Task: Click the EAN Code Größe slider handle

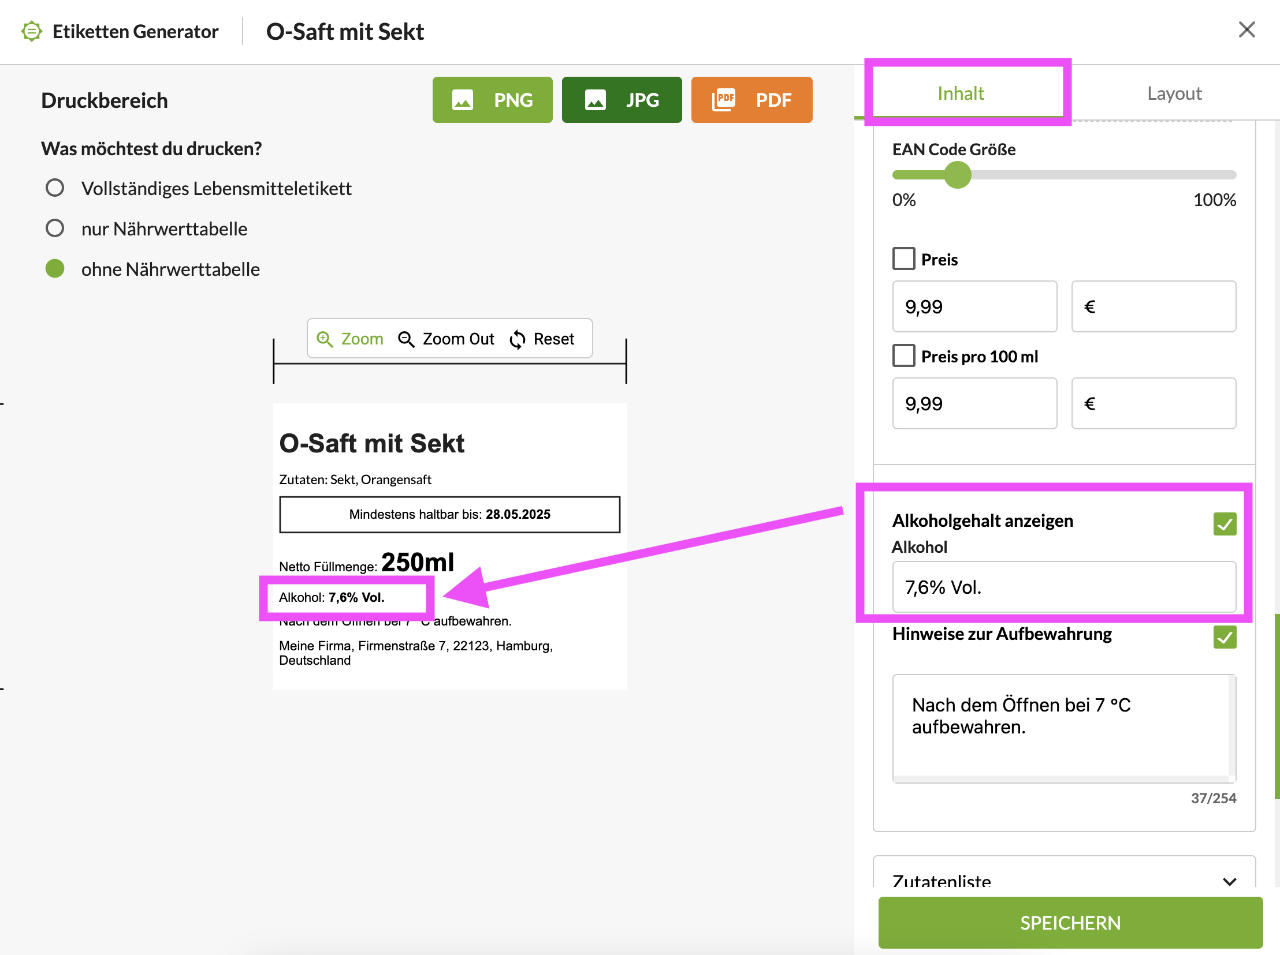Action: pyautogui.click(x=958, y=175)
